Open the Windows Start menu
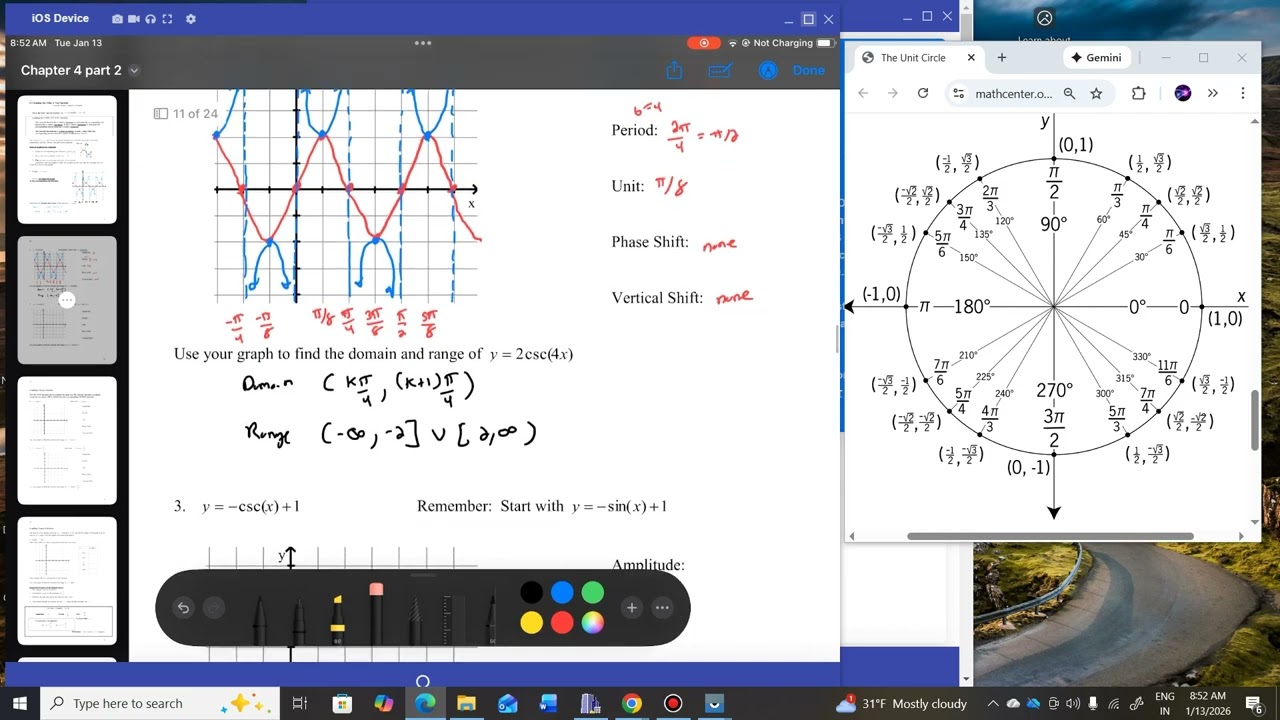 point(19,703)
